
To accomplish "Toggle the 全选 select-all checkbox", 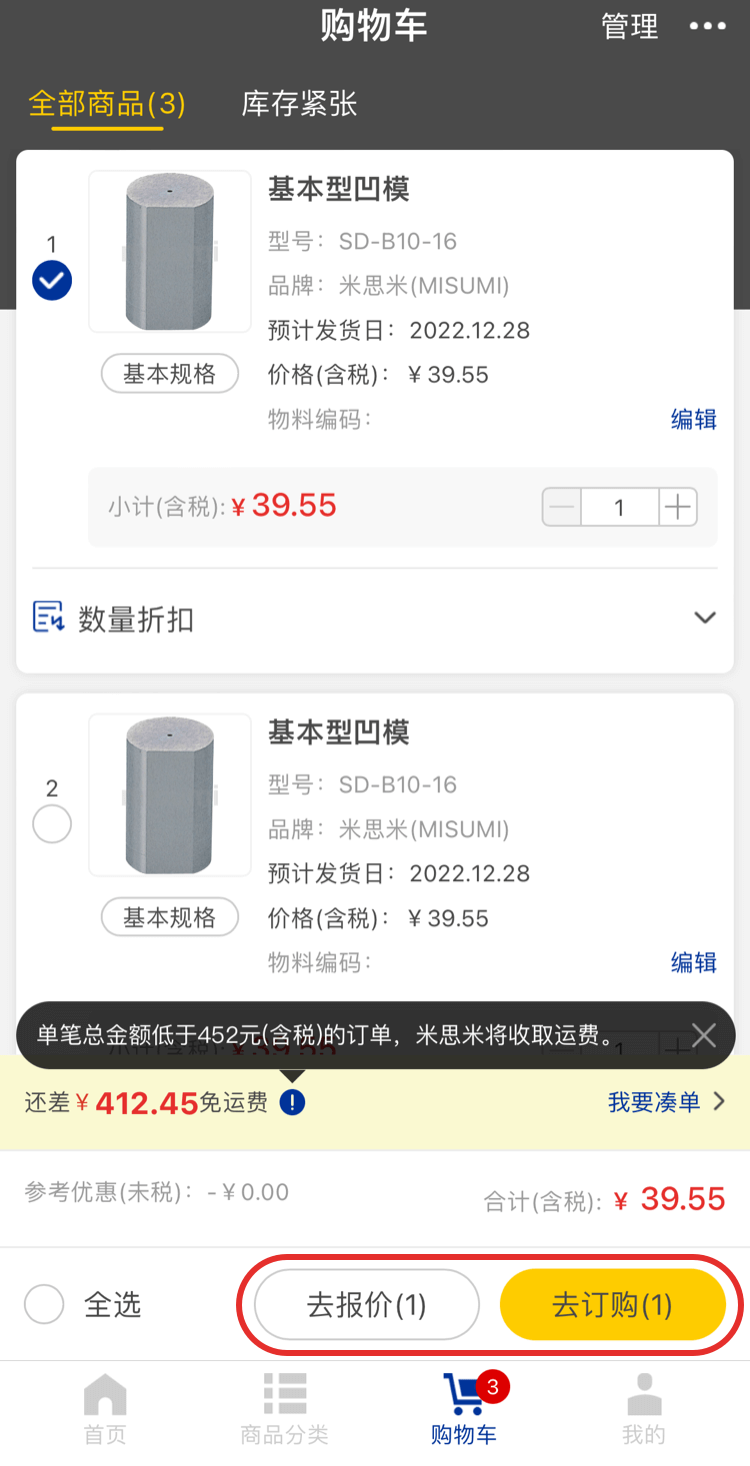I will tap(45, 1305).
